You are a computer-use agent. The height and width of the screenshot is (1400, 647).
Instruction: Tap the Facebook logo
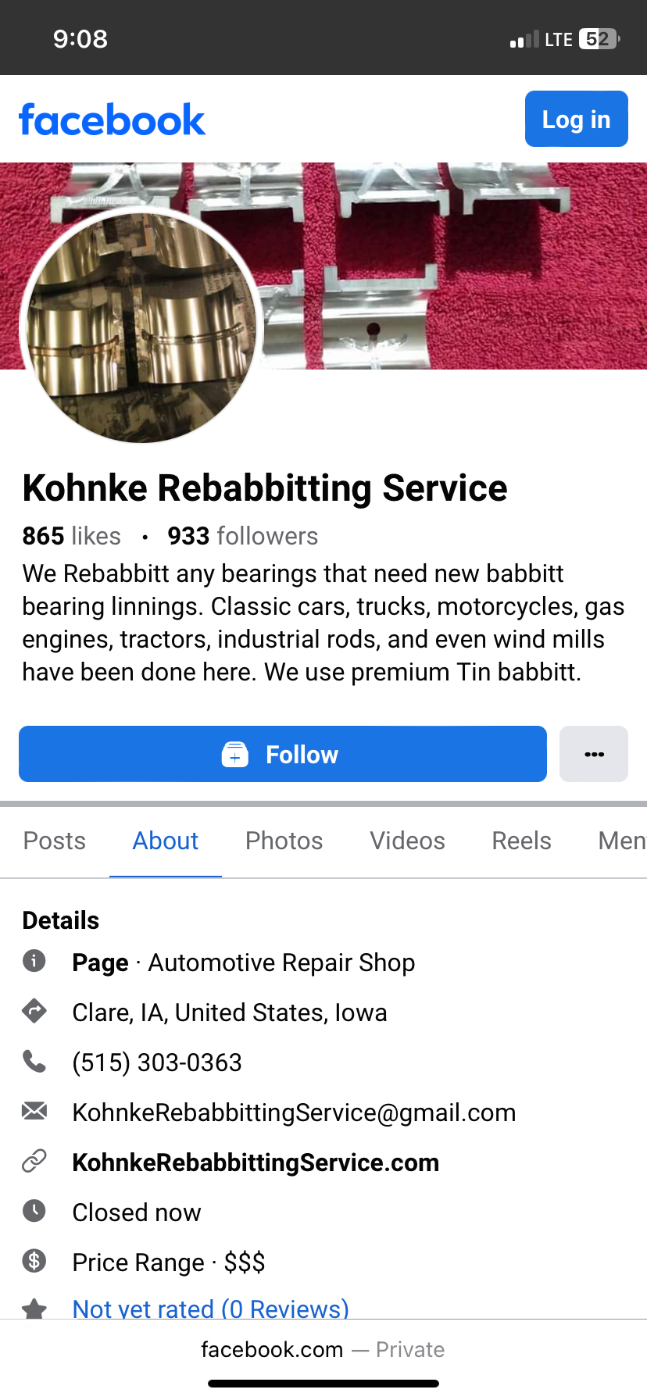click(x=112, y=120)
